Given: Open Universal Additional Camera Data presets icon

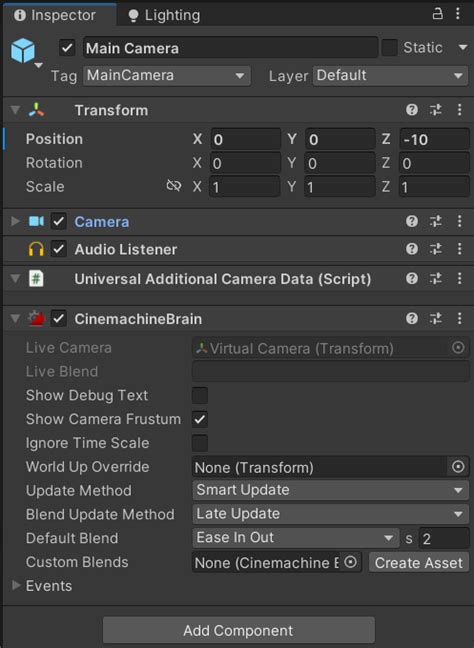Looking at the screenshot, I should [x=436, y=279].
